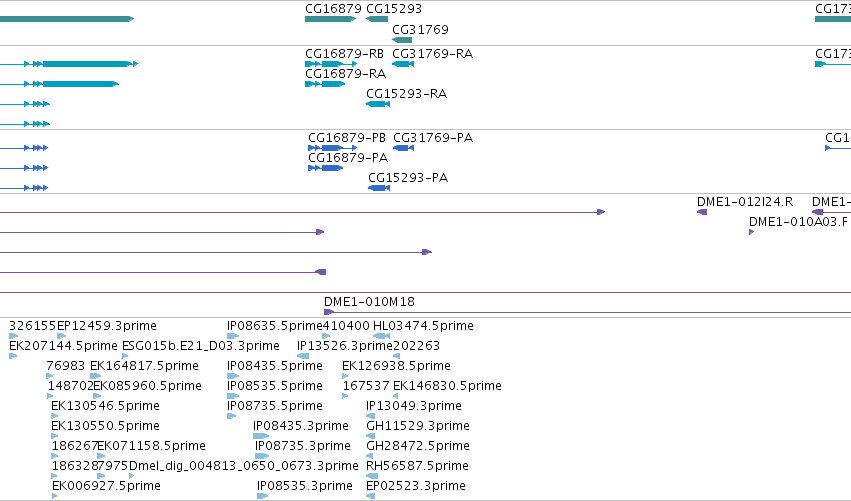Click the CG15293-PA protein label
851x501 pixels.
408,178
